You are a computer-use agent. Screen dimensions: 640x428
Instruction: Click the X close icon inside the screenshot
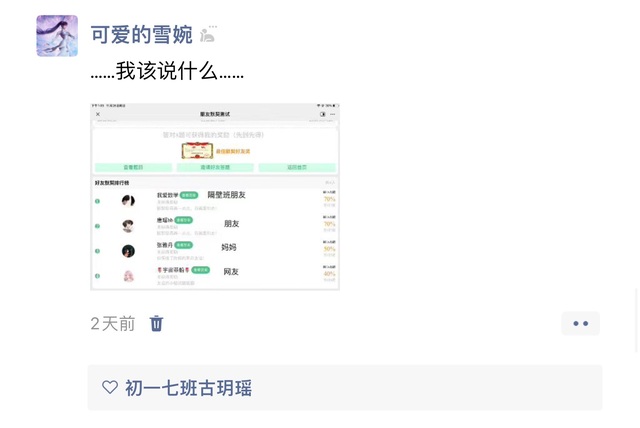tap(98, 114)
